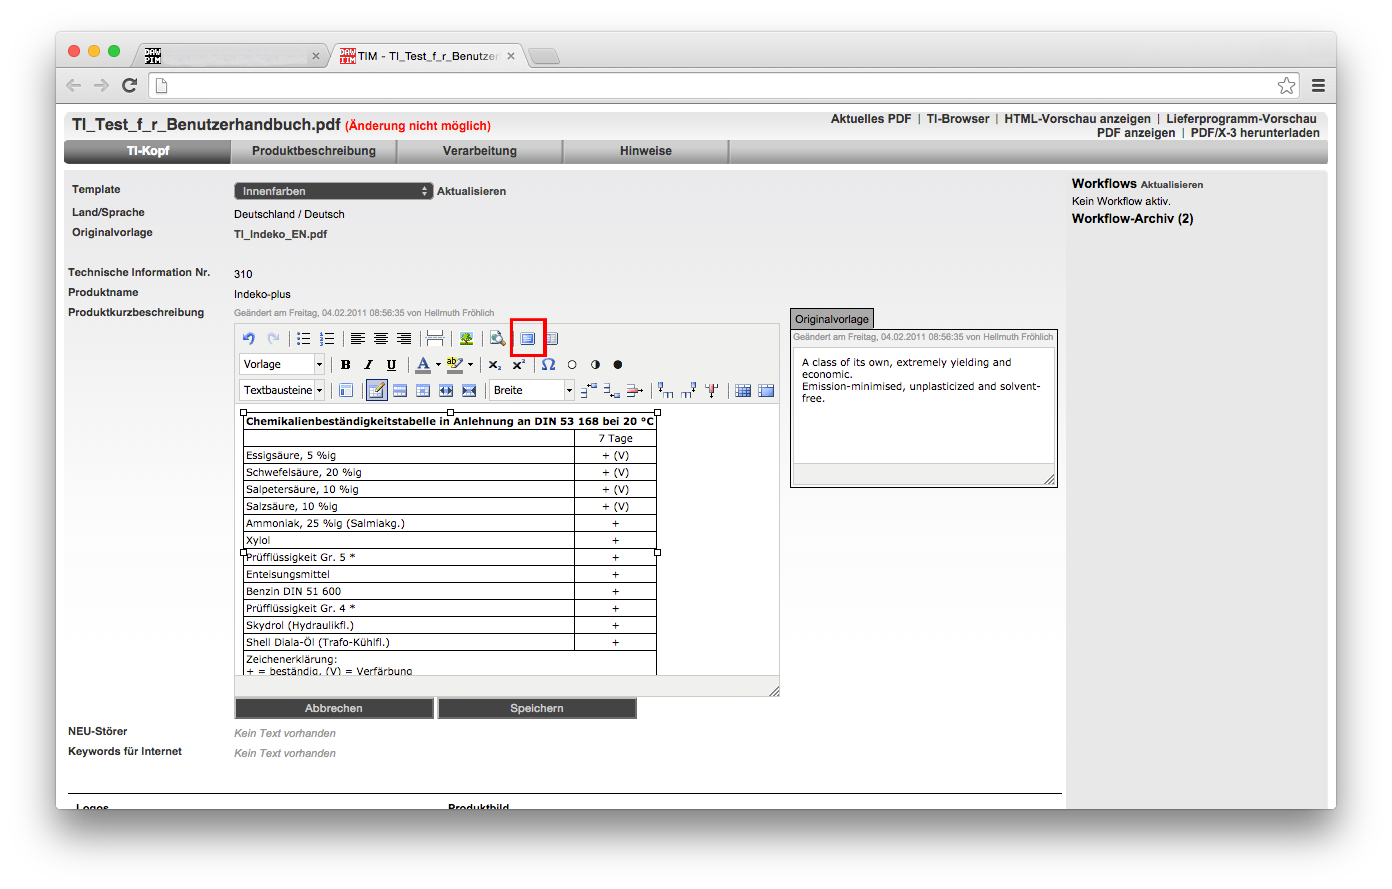The height and width of the screenshot is (889, 1392).
Task: Toggle bold formatting
Action: tap(346, 365)
